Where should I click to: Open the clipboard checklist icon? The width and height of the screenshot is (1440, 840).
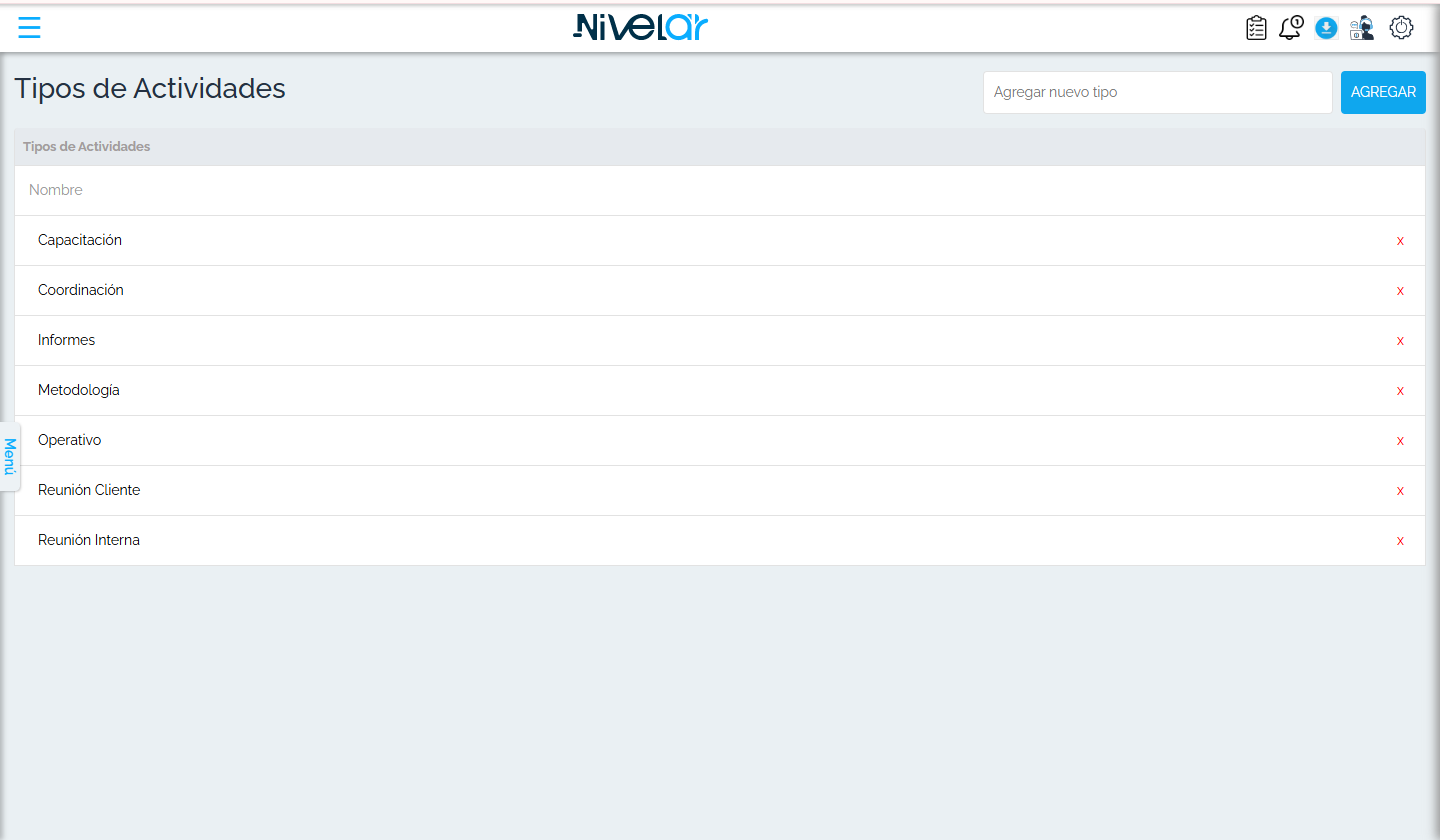click(1256, 28)
